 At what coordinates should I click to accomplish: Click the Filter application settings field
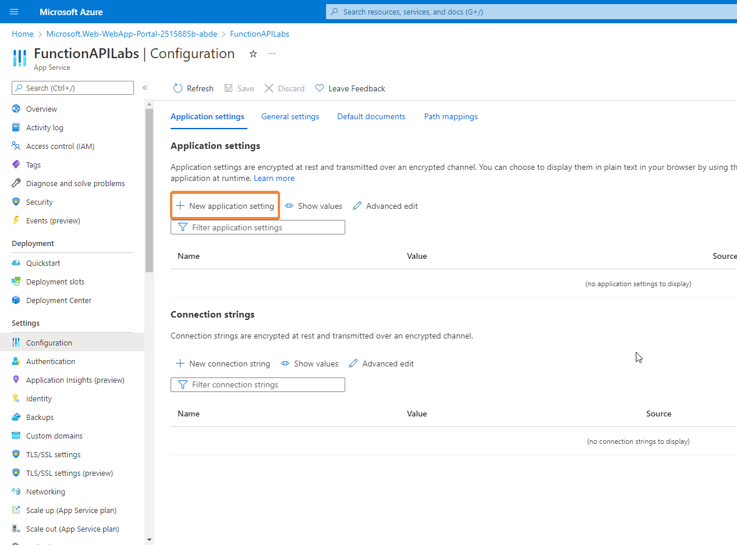(x=264, y=227)
